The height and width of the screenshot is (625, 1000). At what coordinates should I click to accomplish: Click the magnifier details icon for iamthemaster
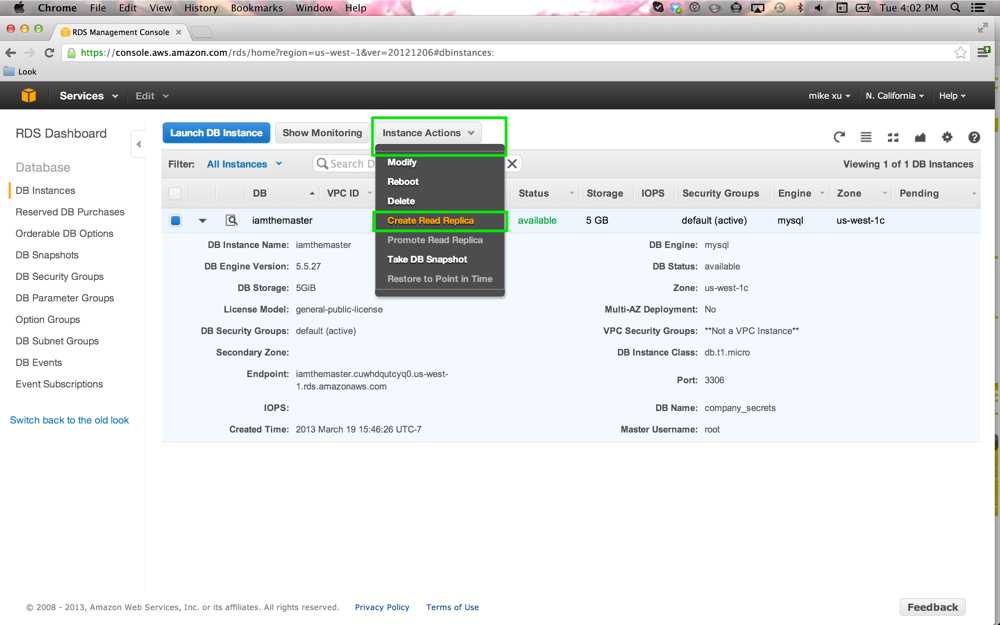pos(231,220)
